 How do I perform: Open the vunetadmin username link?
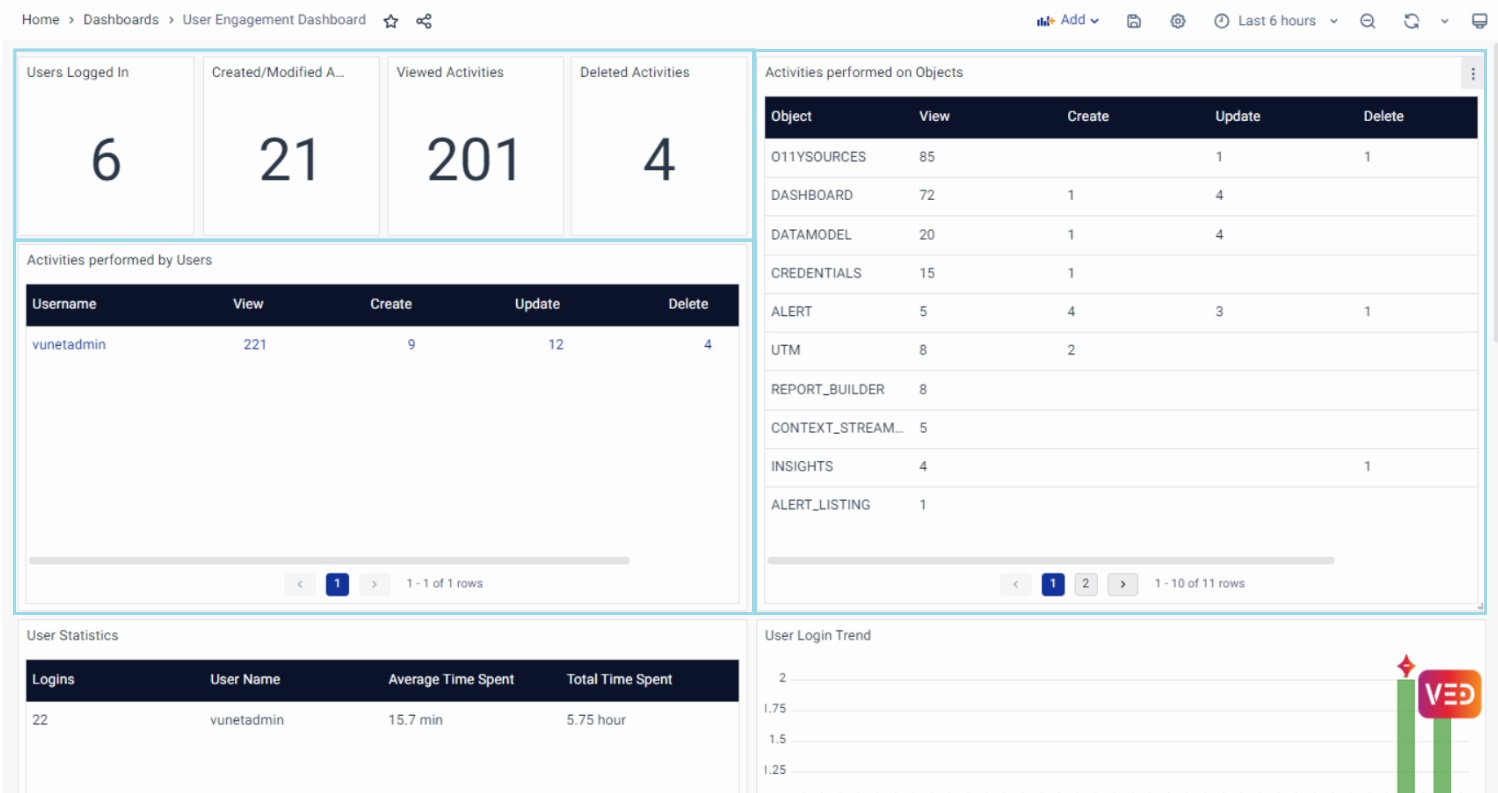(x=69, y=345)
